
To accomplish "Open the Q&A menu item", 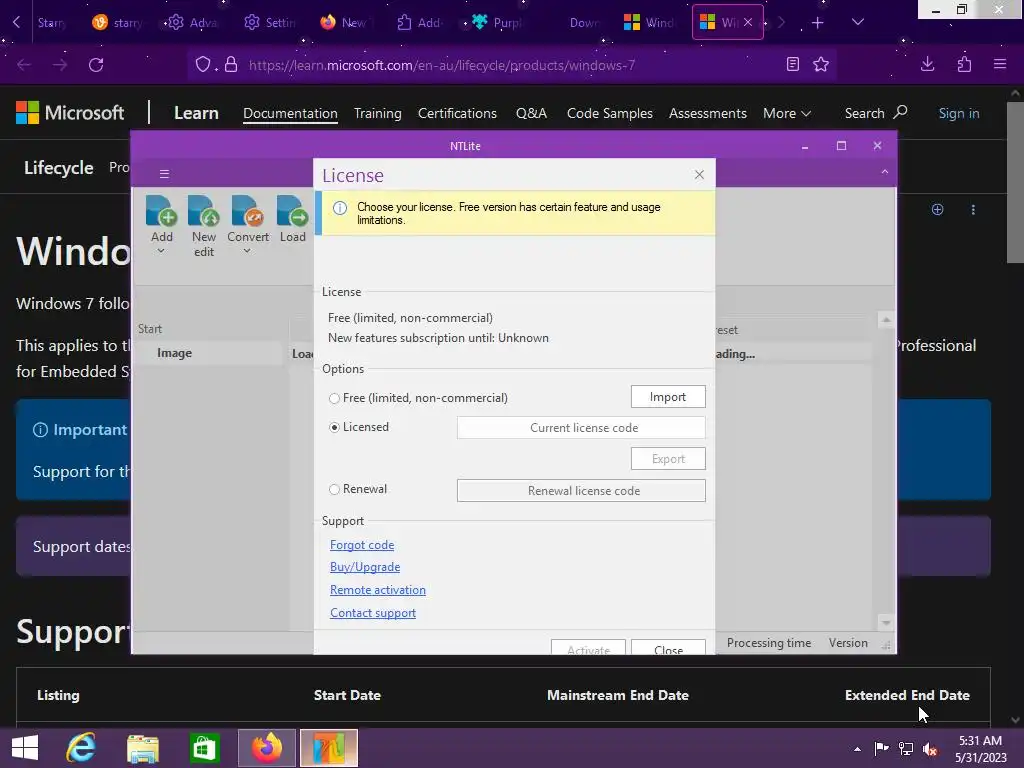I will click(531, 114).
